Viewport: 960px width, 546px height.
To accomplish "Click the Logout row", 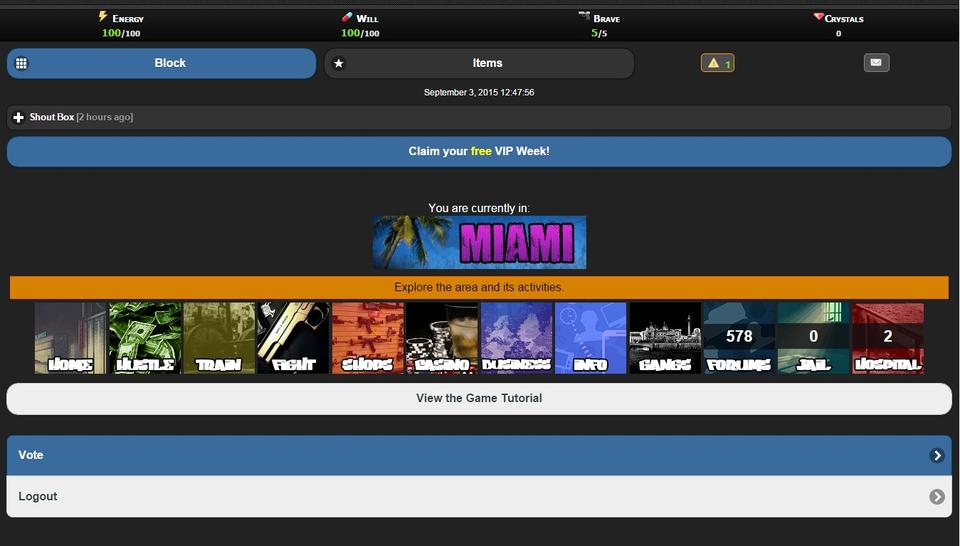I will [x=479, y=497].
